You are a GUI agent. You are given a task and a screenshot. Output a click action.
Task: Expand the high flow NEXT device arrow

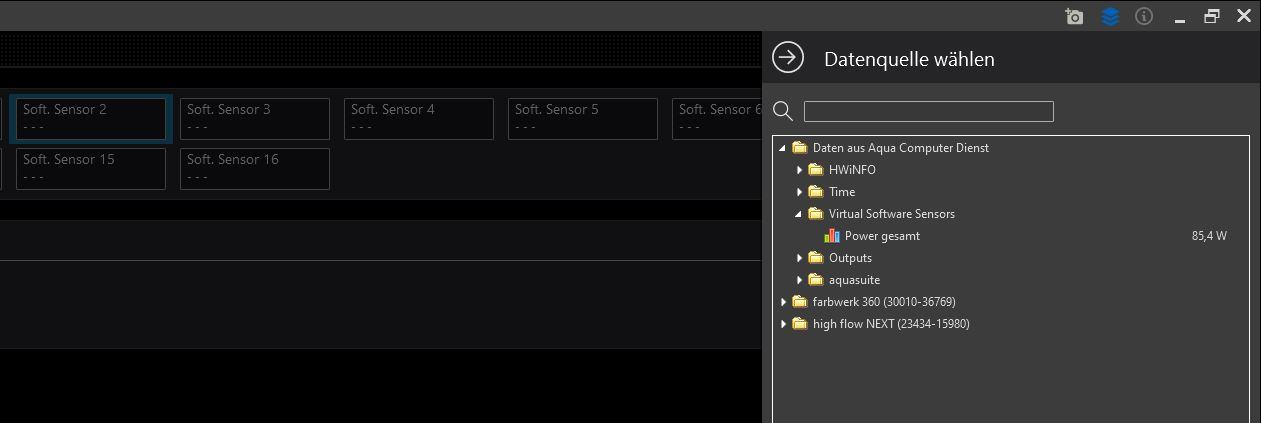point(783,324)
